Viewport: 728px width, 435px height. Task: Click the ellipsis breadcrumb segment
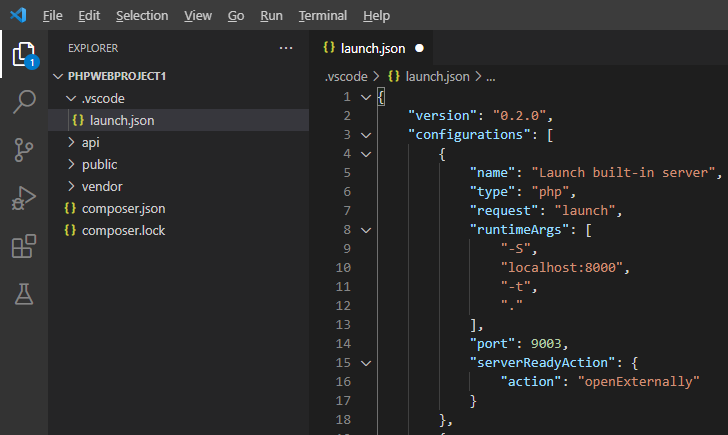point(491,76)
